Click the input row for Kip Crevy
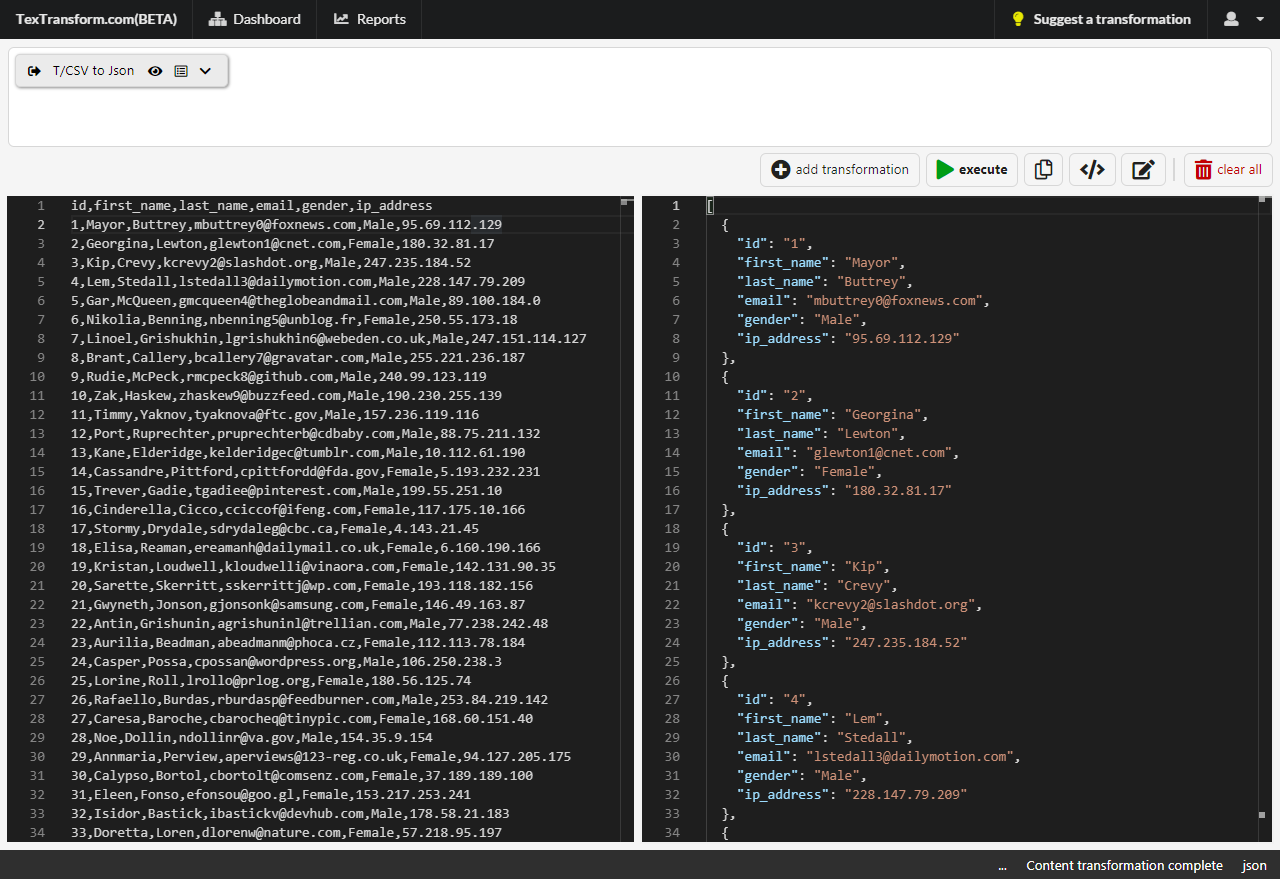Viewport: 1280px width, 879px height. (271, 263)
